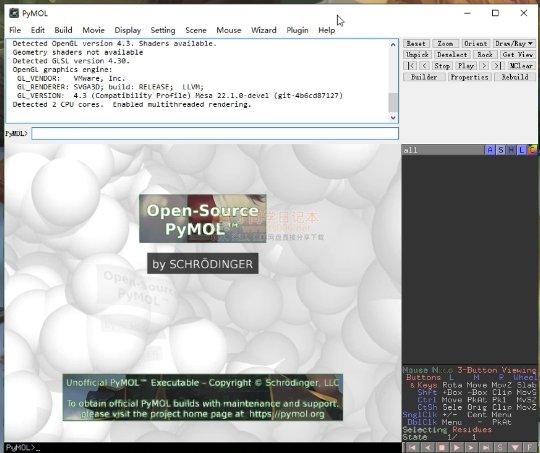
Task: Click the log output scrollbar thumb
Action: tap(393, 102)
